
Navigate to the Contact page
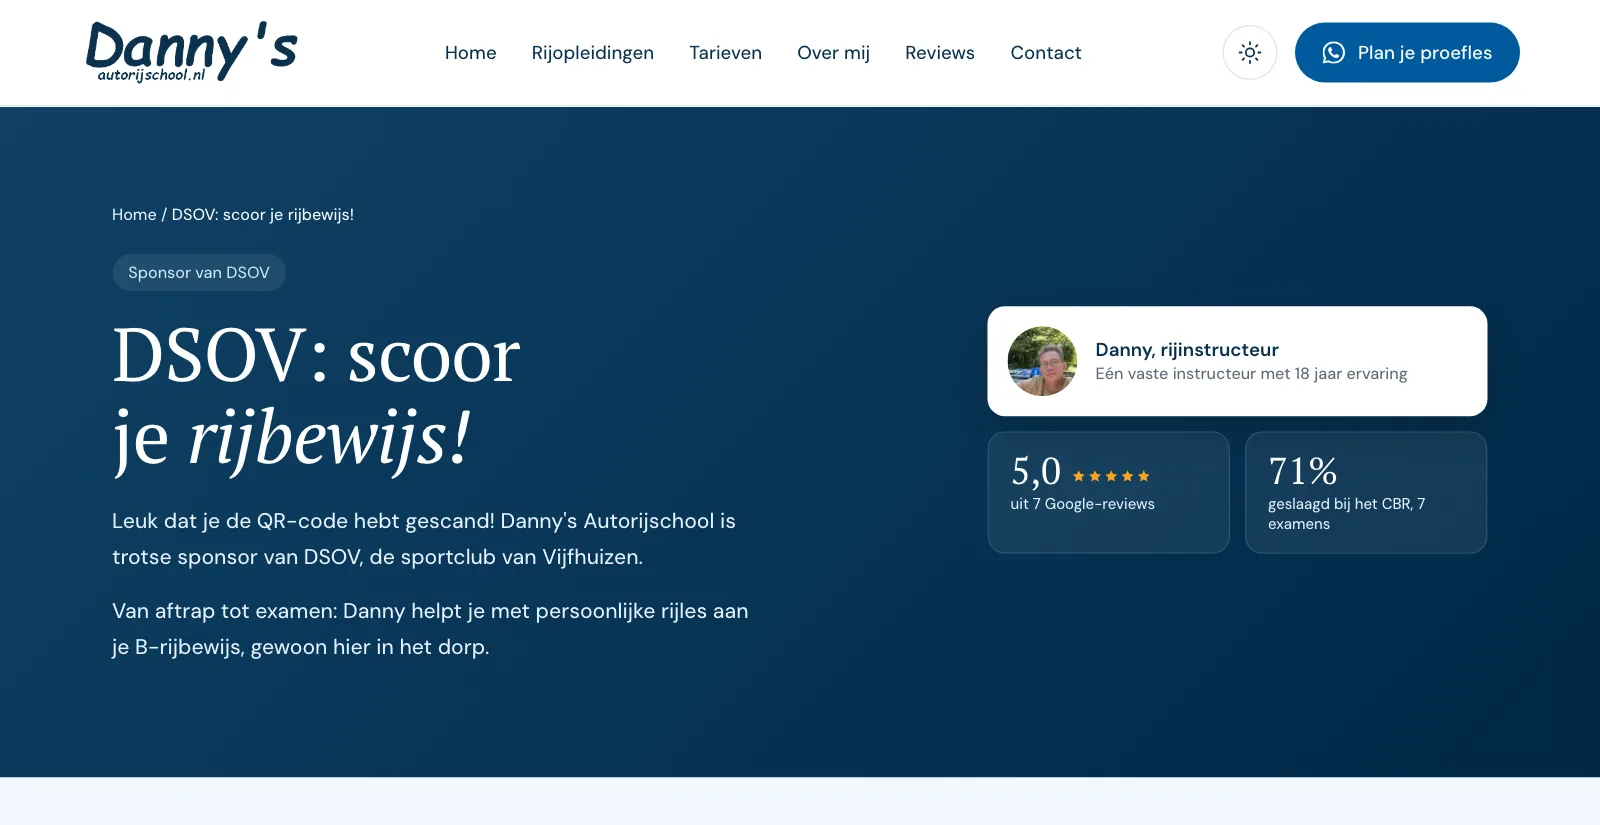(x=1046, y=53)
